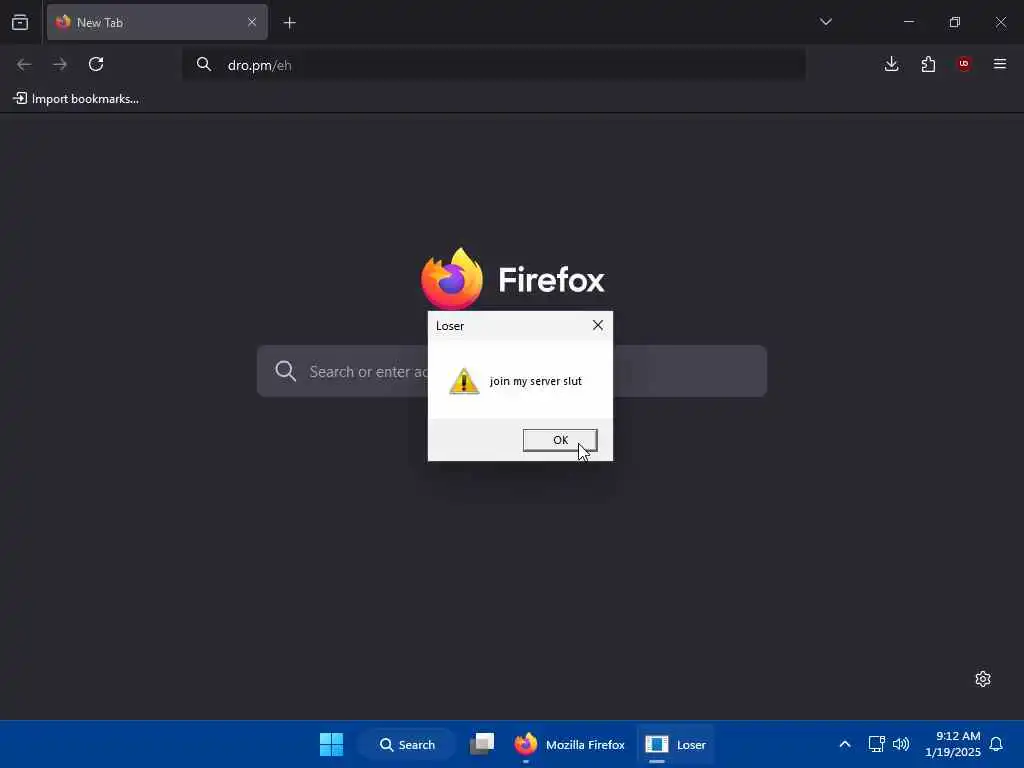Image resolution: width=1024 pixels, height=768 pixels.
Task: Open the Windows Start menu
Action: 331,744
